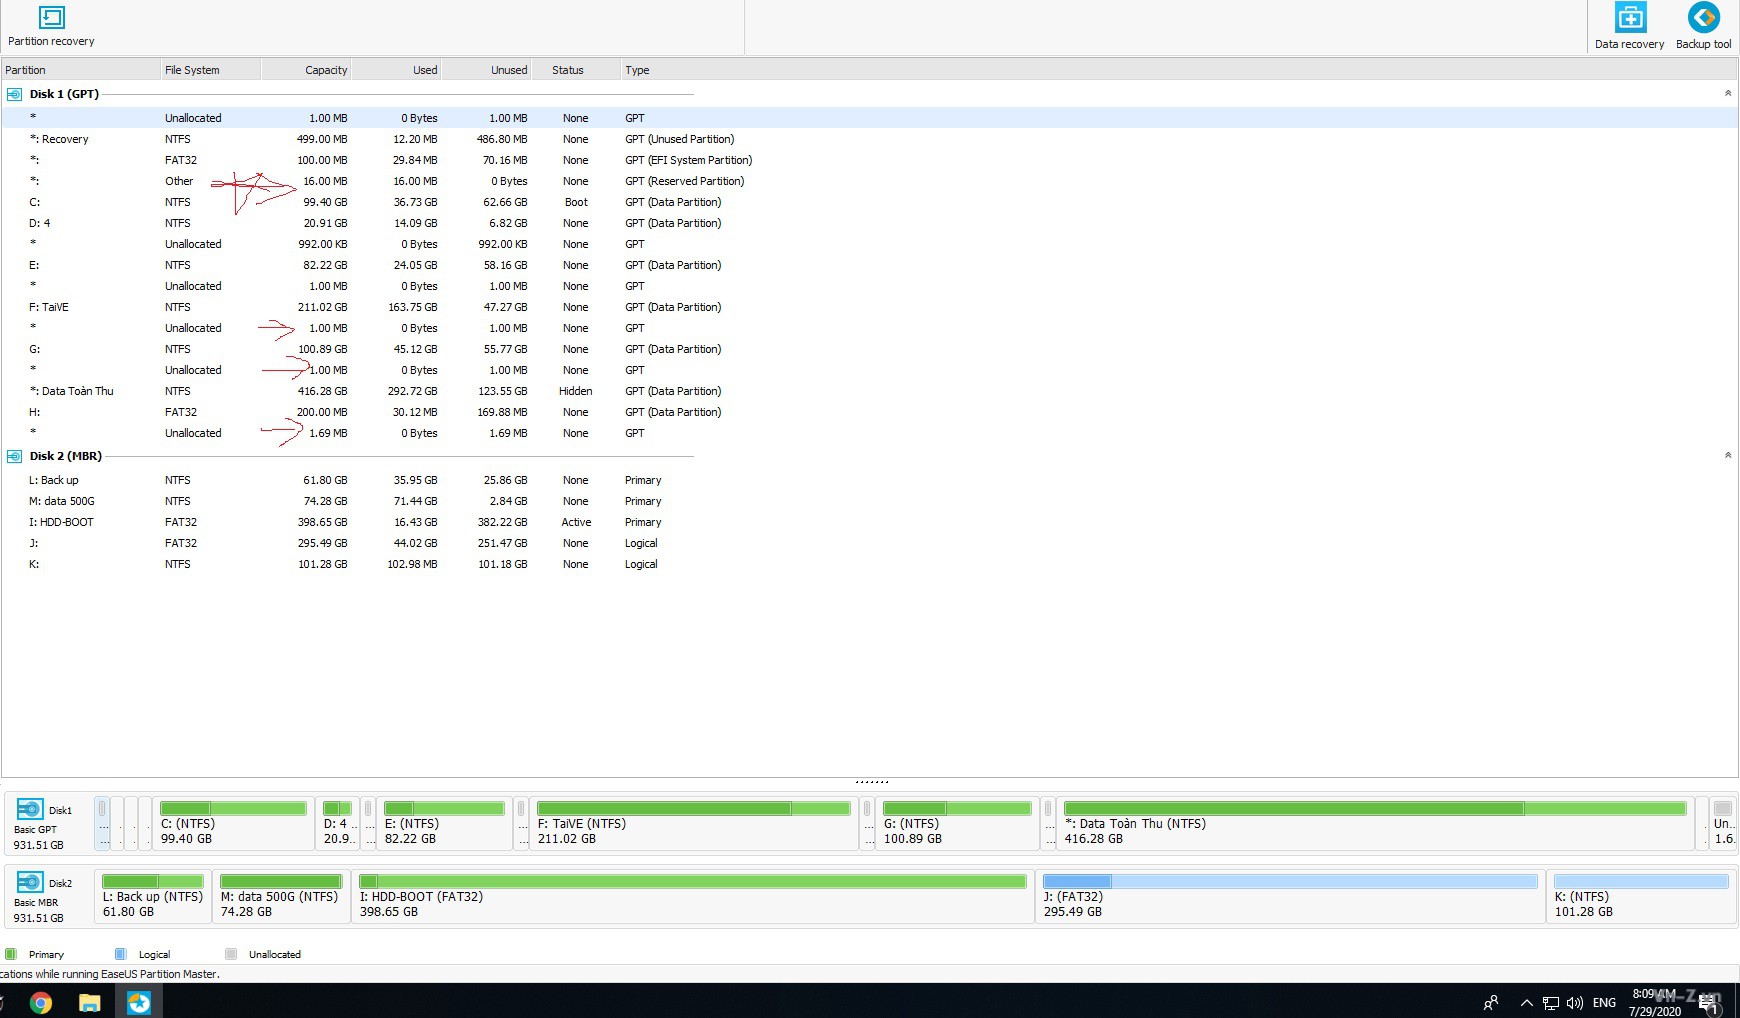
Task: Sort by the File System column header
Action: [192, 70]
